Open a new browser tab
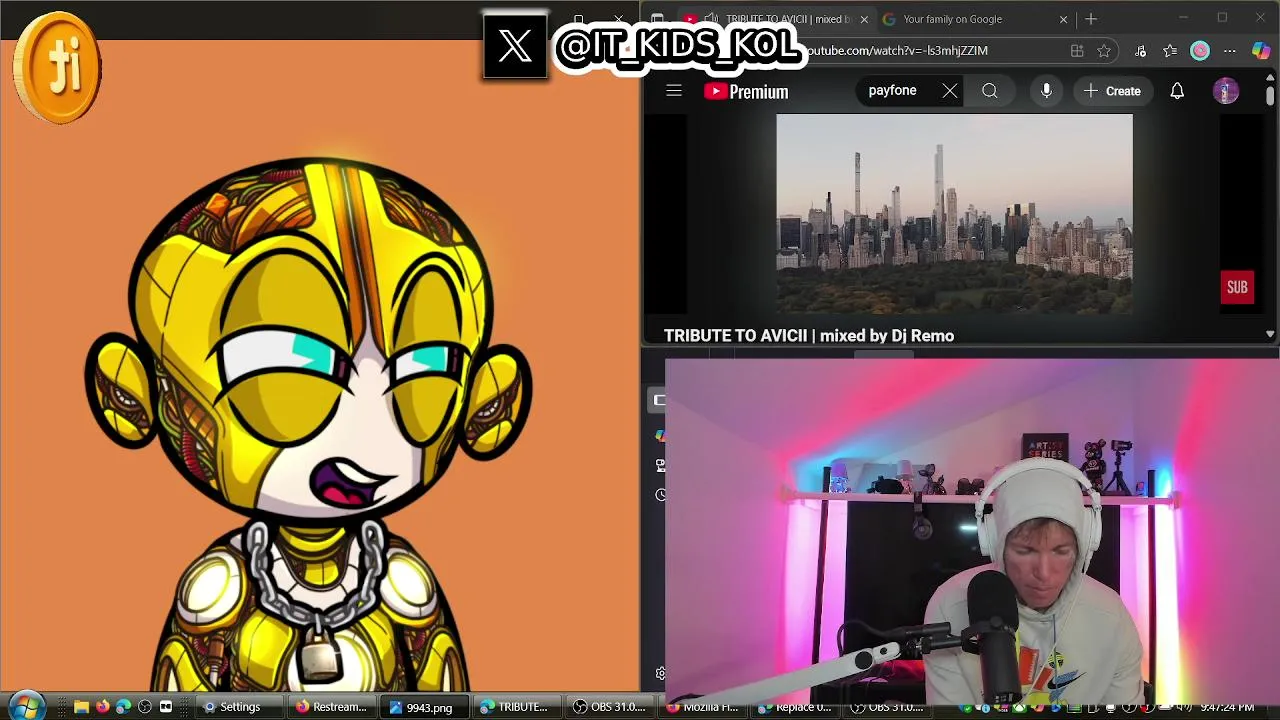This screenshot has width=1280, height=720. coord(1091,19)
